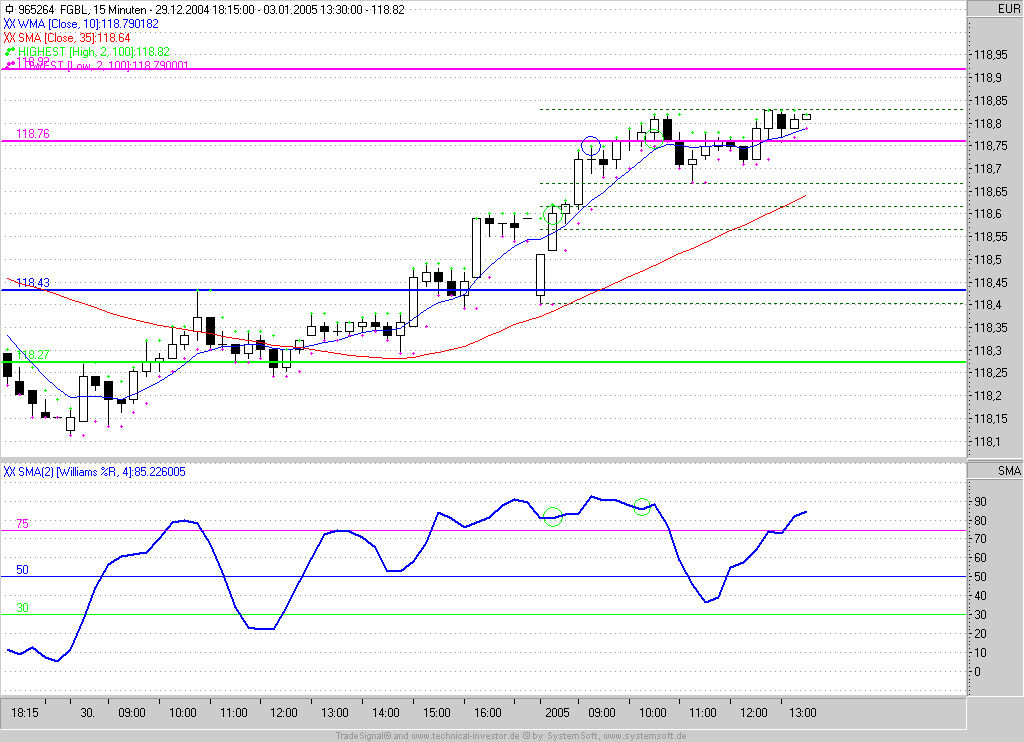Click the green circle marker near 87 on the Williams %R curve
The width and height of the screenshot is (1024, 742).
coord(642,507)
